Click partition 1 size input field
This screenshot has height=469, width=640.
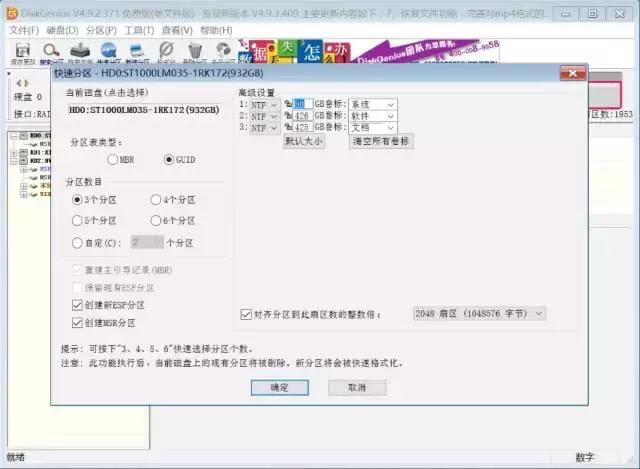click(x=303, y=104)
